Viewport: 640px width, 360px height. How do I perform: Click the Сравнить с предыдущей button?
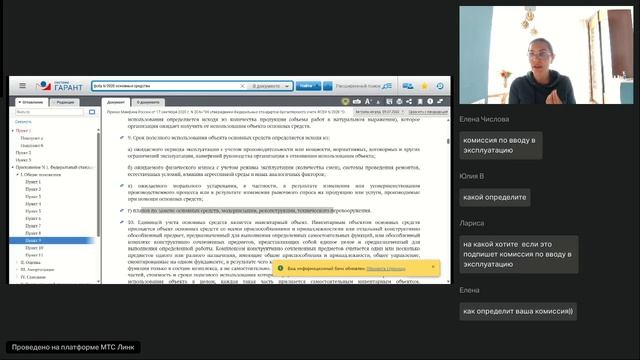point(428,112)
